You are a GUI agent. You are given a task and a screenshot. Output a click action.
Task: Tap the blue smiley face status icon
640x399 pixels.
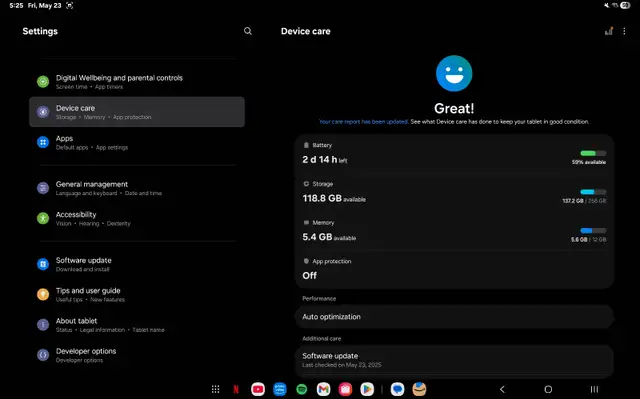(454, 73)
